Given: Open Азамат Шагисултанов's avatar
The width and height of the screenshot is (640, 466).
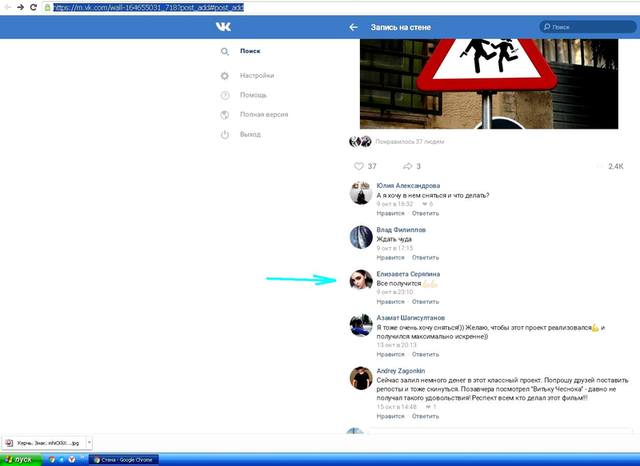Looking at the screenshot, I should point(361,325).
